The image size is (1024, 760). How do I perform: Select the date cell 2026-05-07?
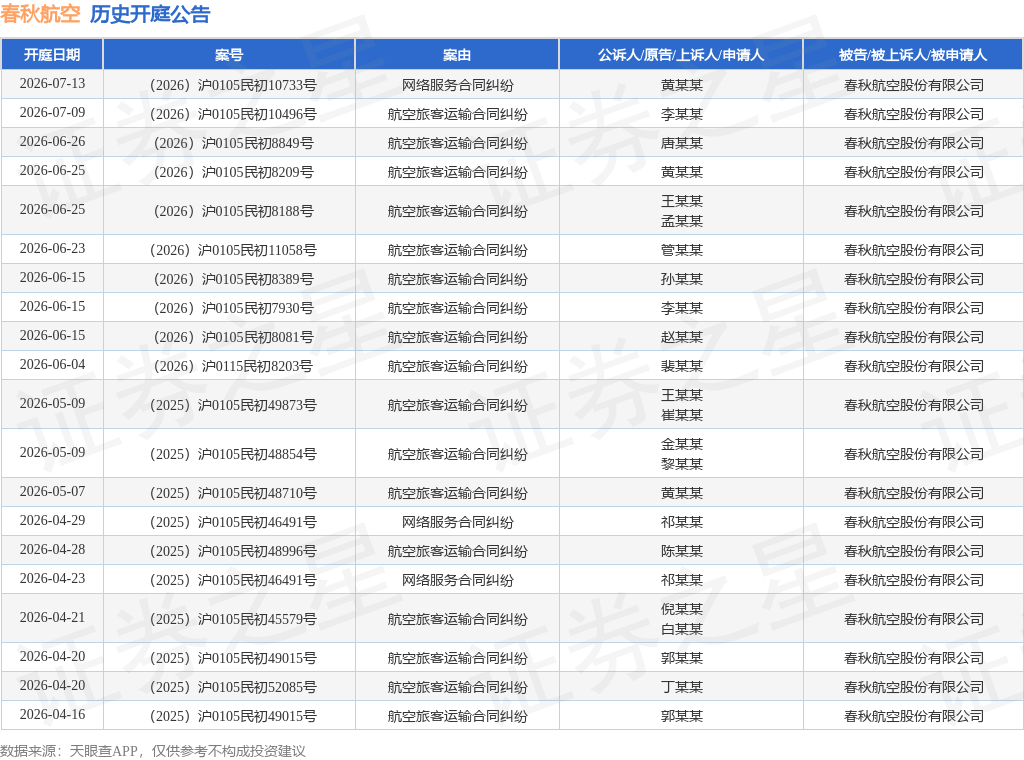52,492
